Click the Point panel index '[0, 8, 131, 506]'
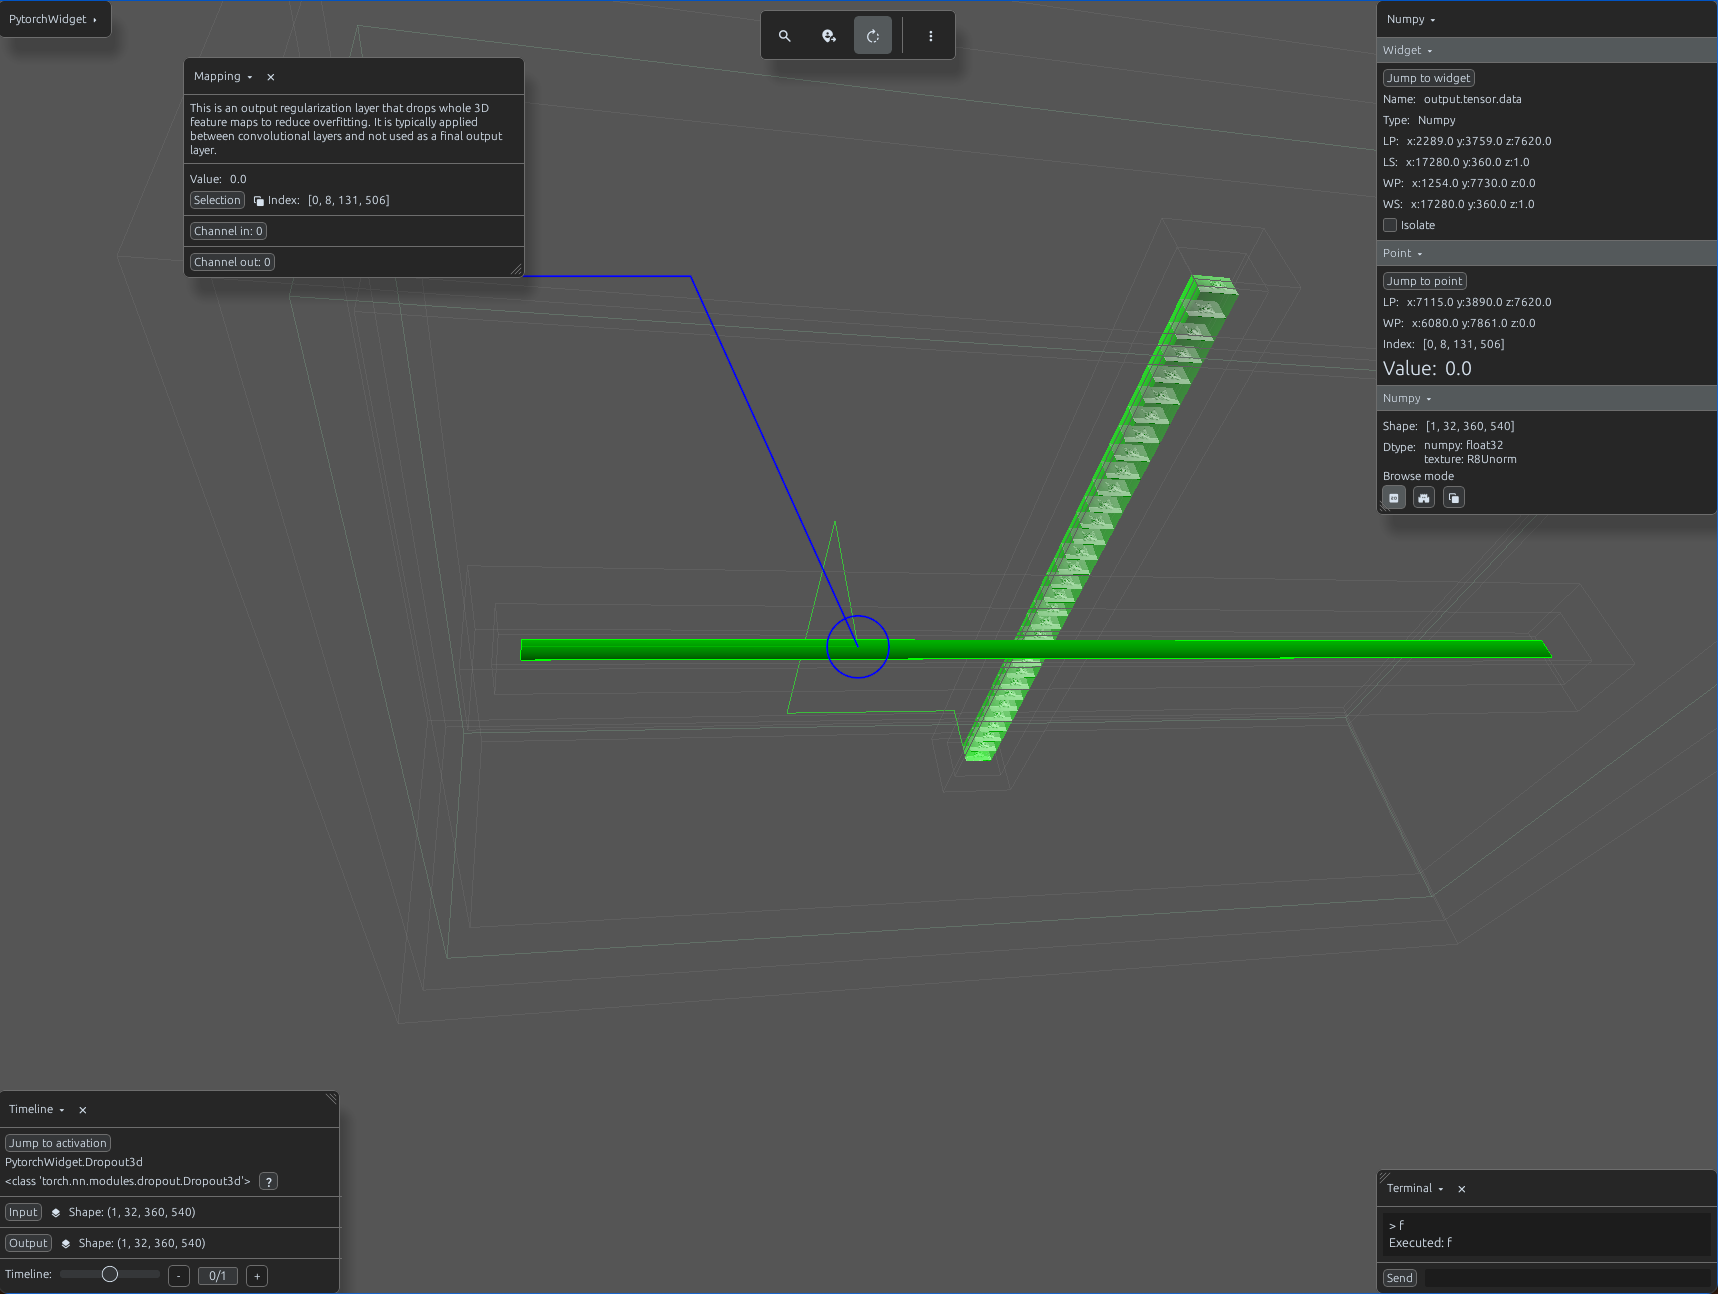 tap(1463, 344)
